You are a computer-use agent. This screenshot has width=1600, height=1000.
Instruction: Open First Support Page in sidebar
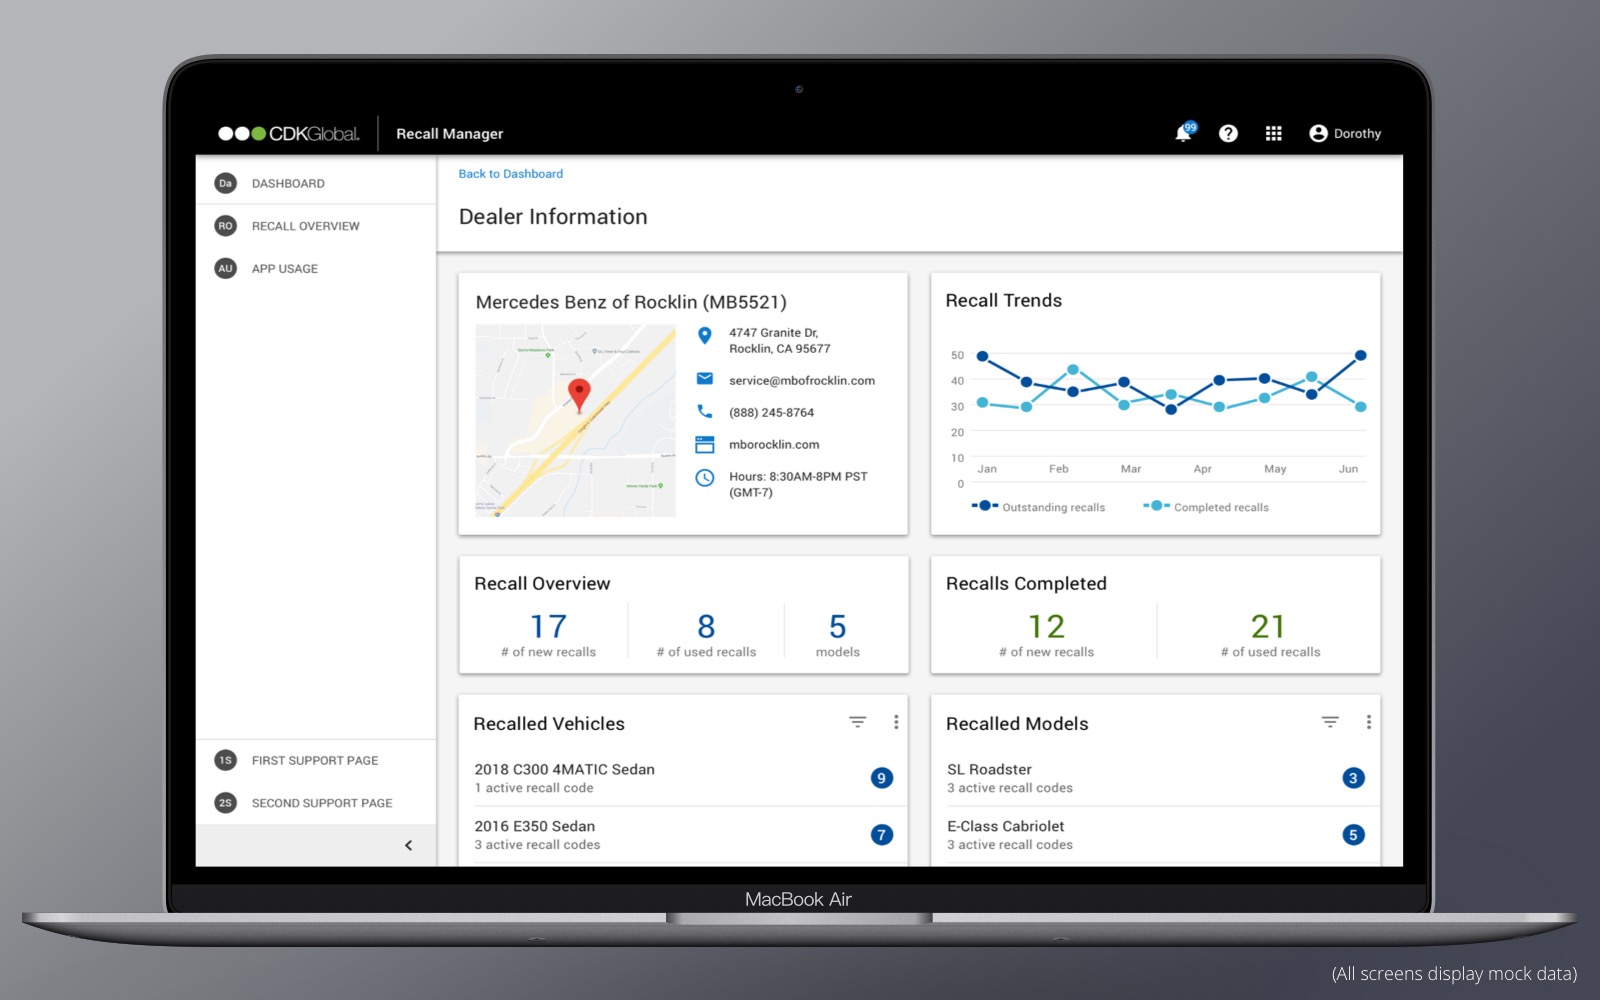tap(316, 760)
